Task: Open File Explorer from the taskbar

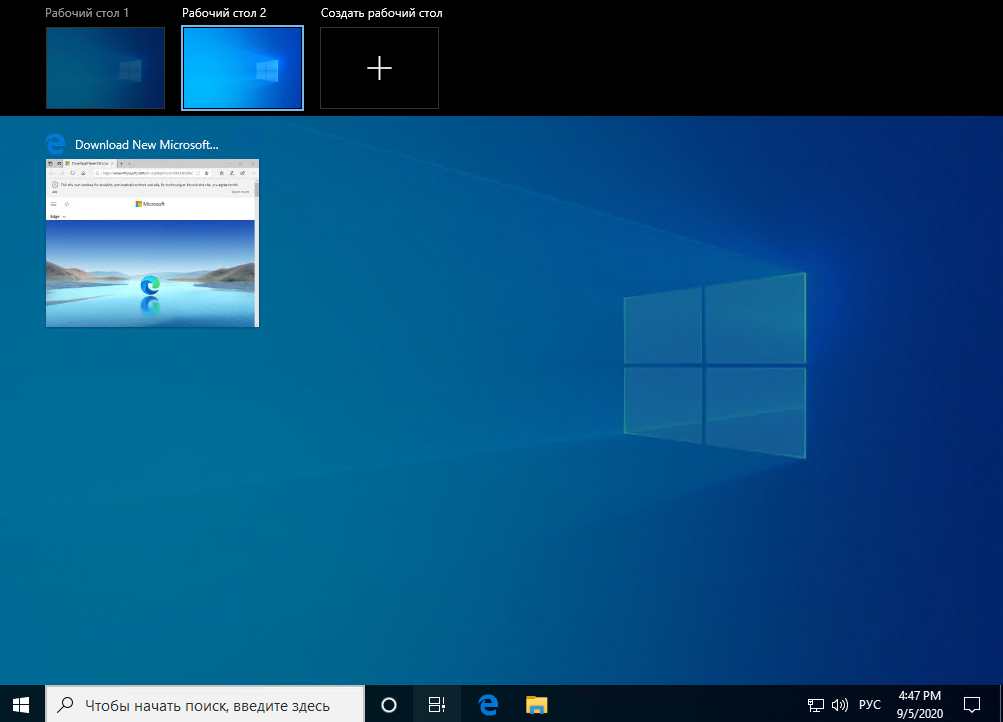Action: tap(537, 704)
